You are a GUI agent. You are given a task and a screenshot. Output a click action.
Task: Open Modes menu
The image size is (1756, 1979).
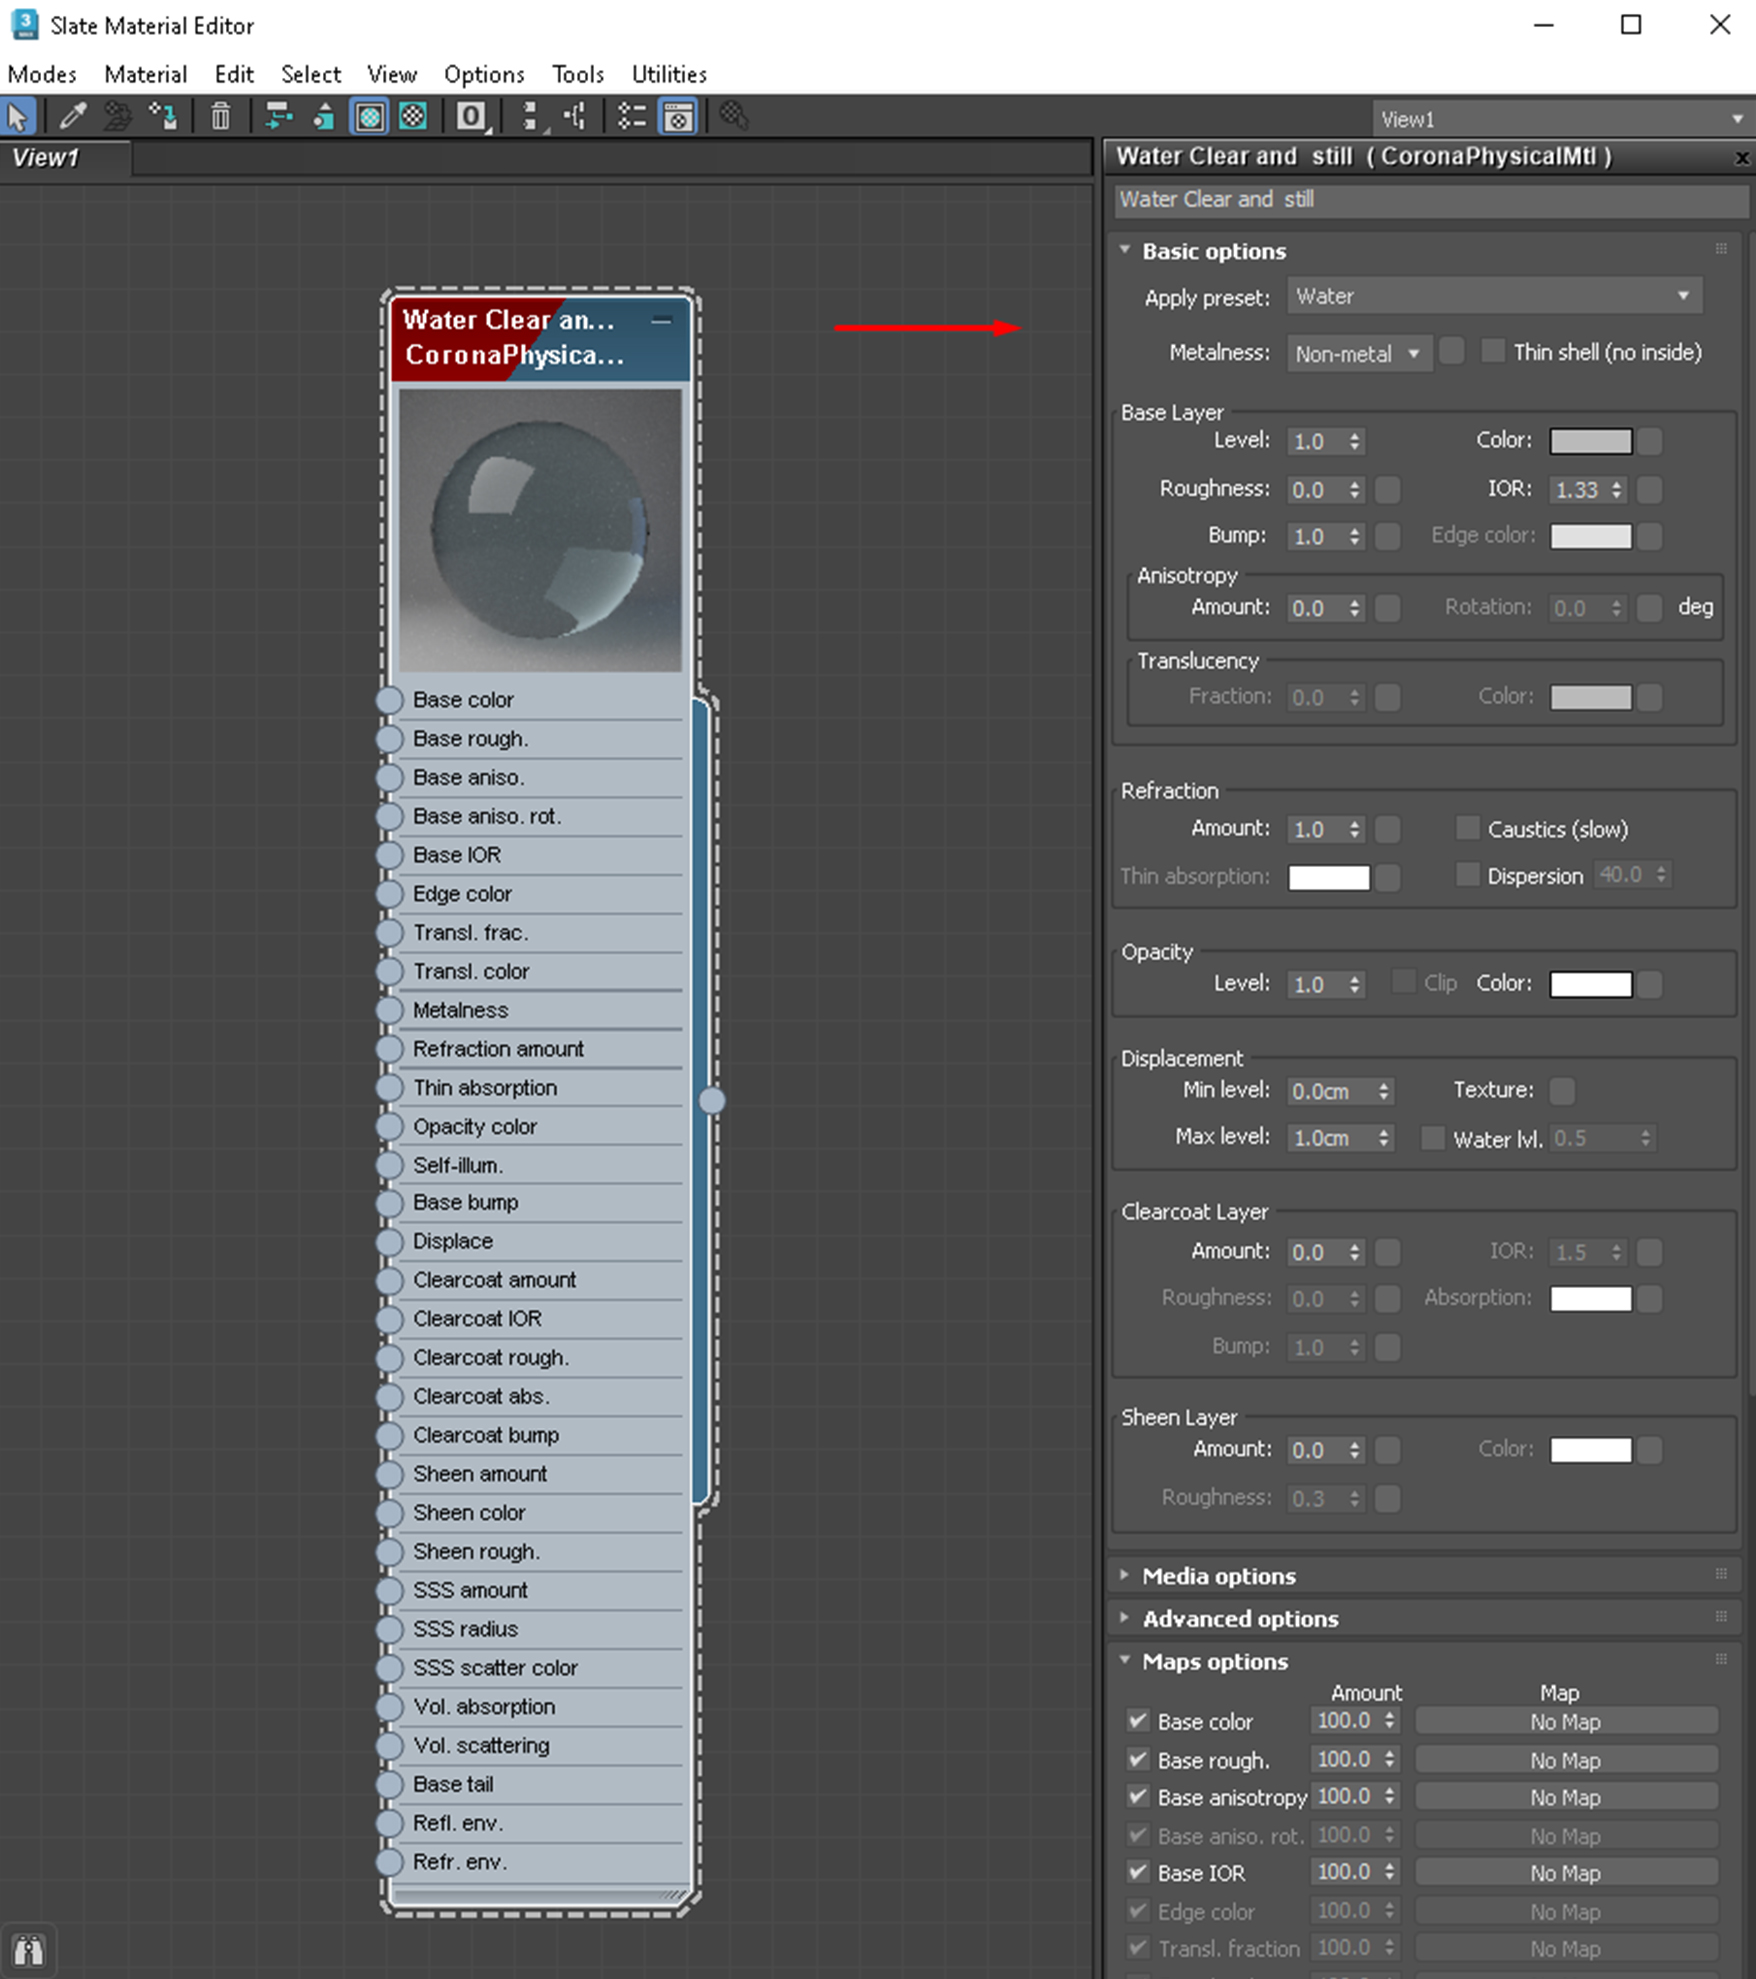click(x=42, y=74)
